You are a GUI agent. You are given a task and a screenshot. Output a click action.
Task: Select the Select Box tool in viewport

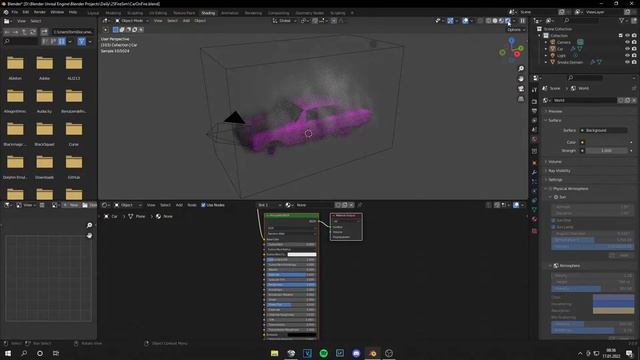[116, 30]
